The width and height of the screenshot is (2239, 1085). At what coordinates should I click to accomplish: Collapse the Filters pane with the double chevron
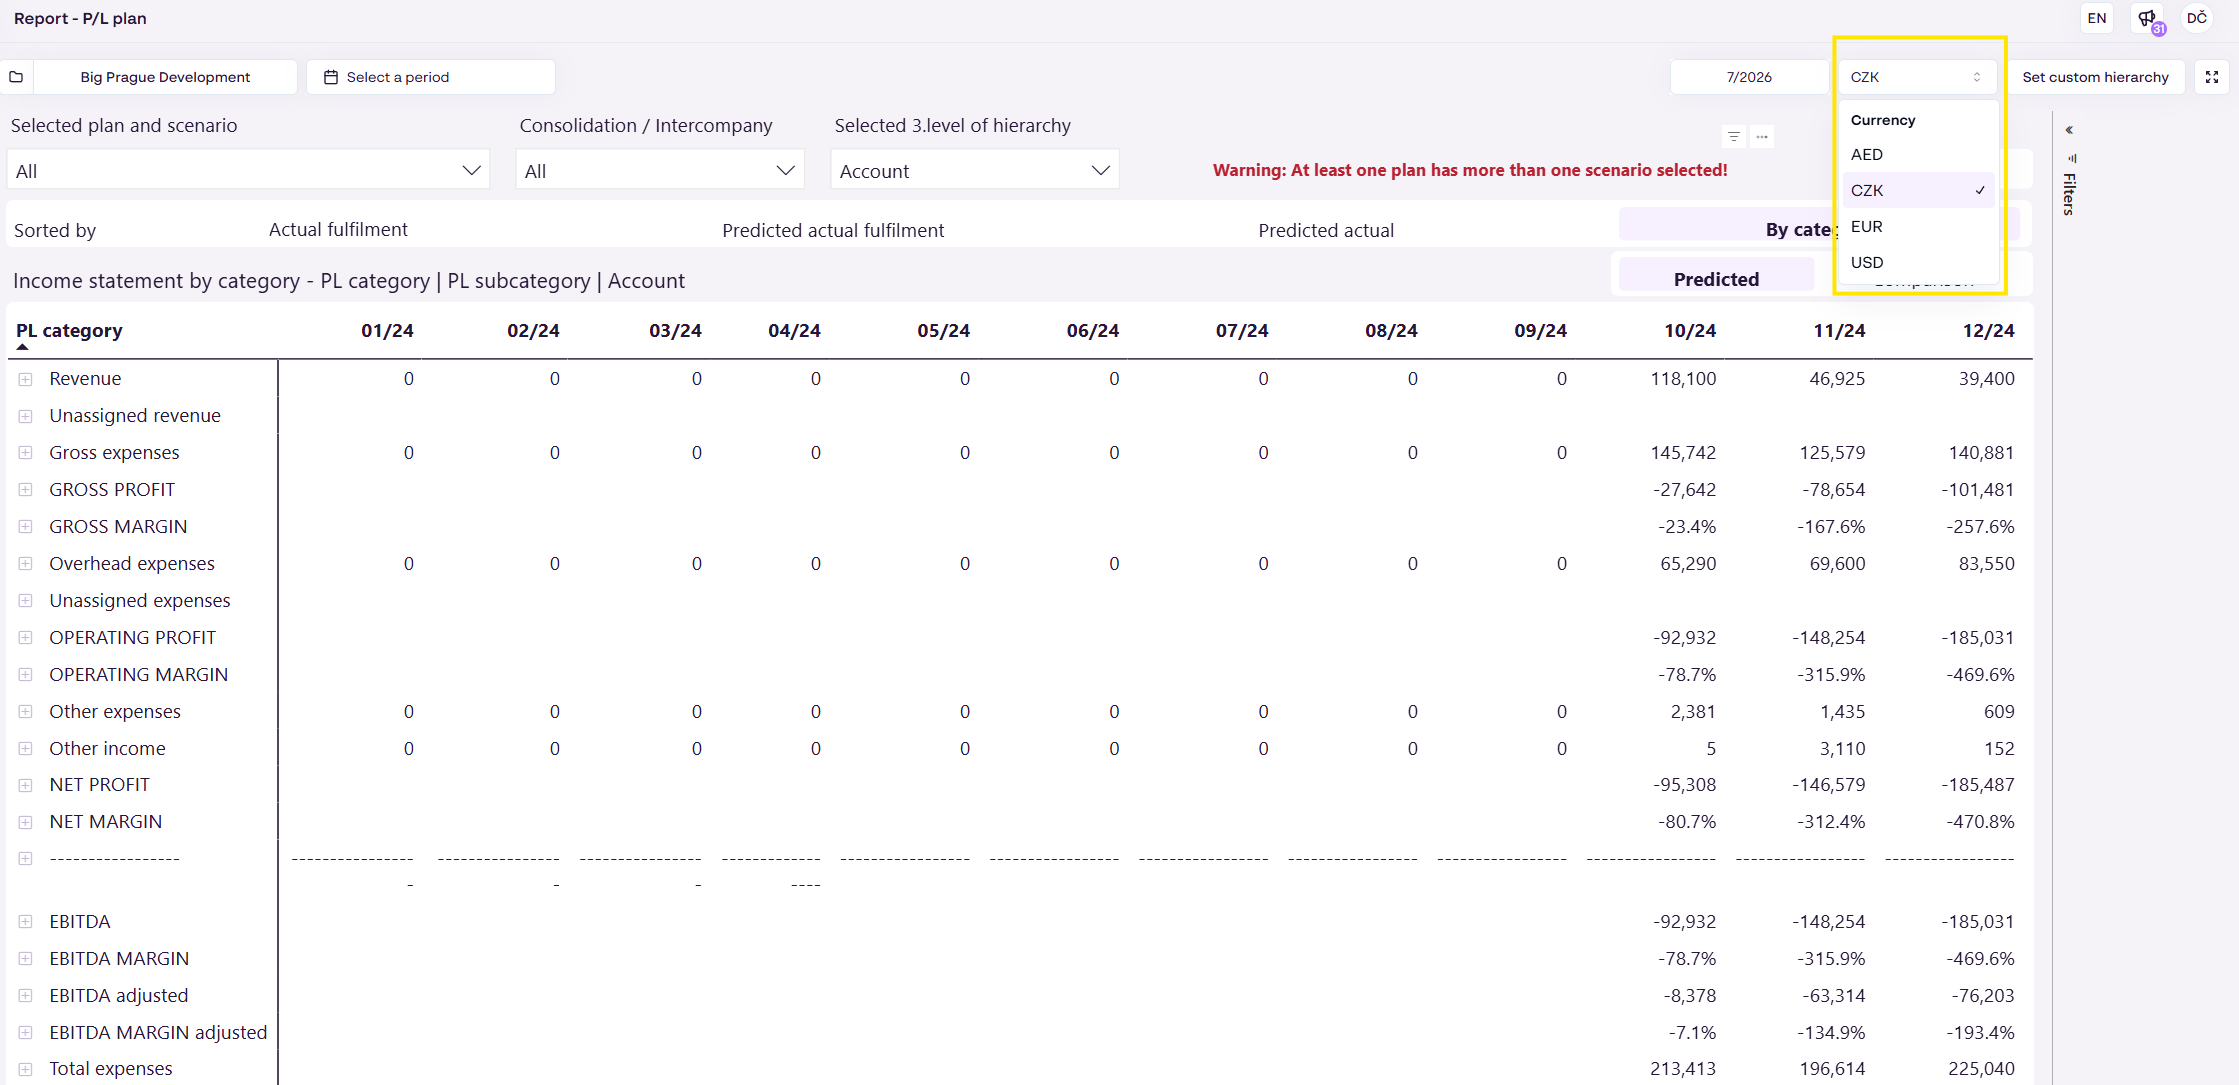[2069, 130]
